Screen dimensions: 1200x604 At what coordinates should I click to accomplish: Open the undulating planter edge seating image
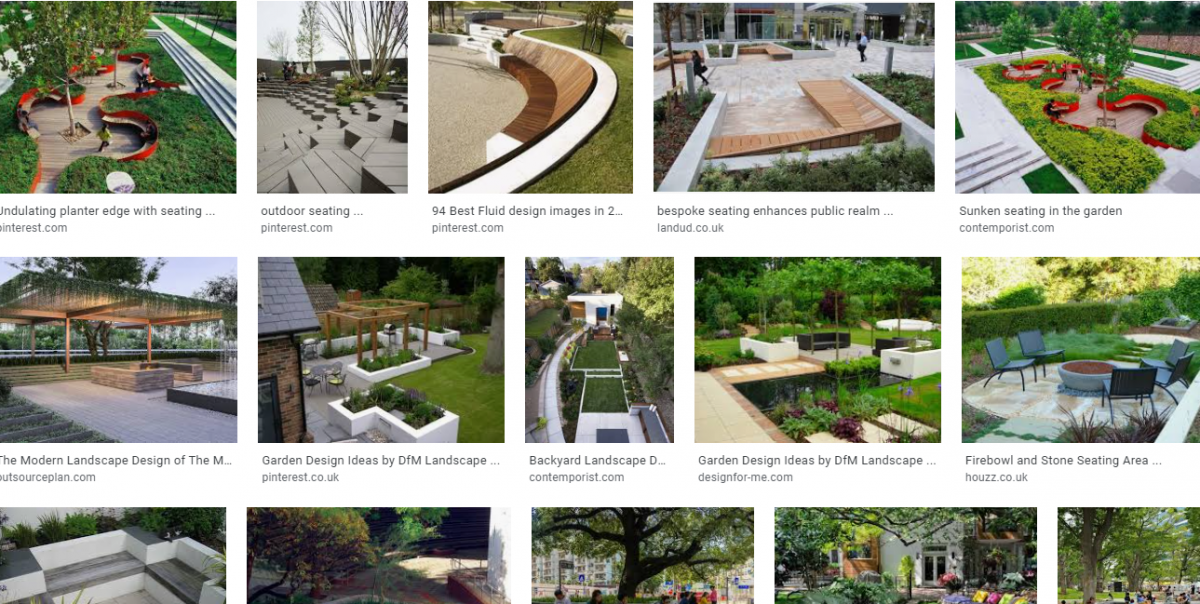[x=118, y=97]
